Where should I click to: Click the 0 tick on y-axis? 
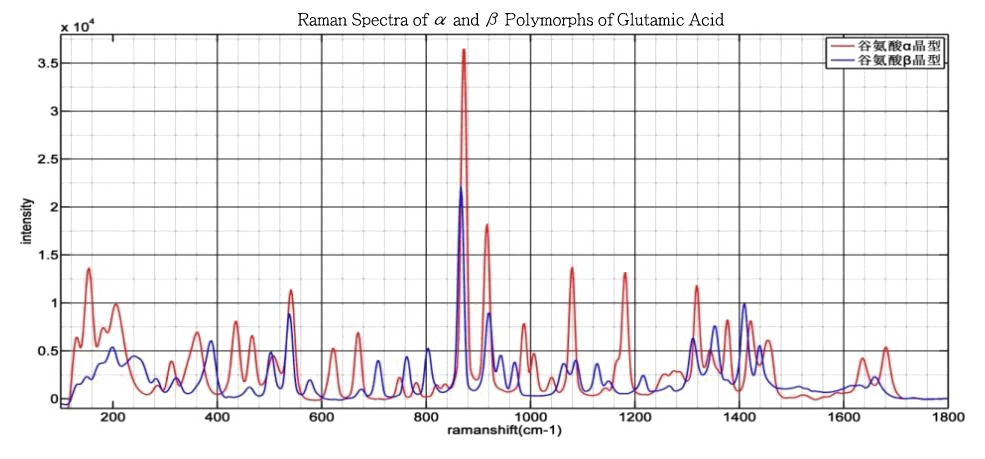(x=53, y=398)
